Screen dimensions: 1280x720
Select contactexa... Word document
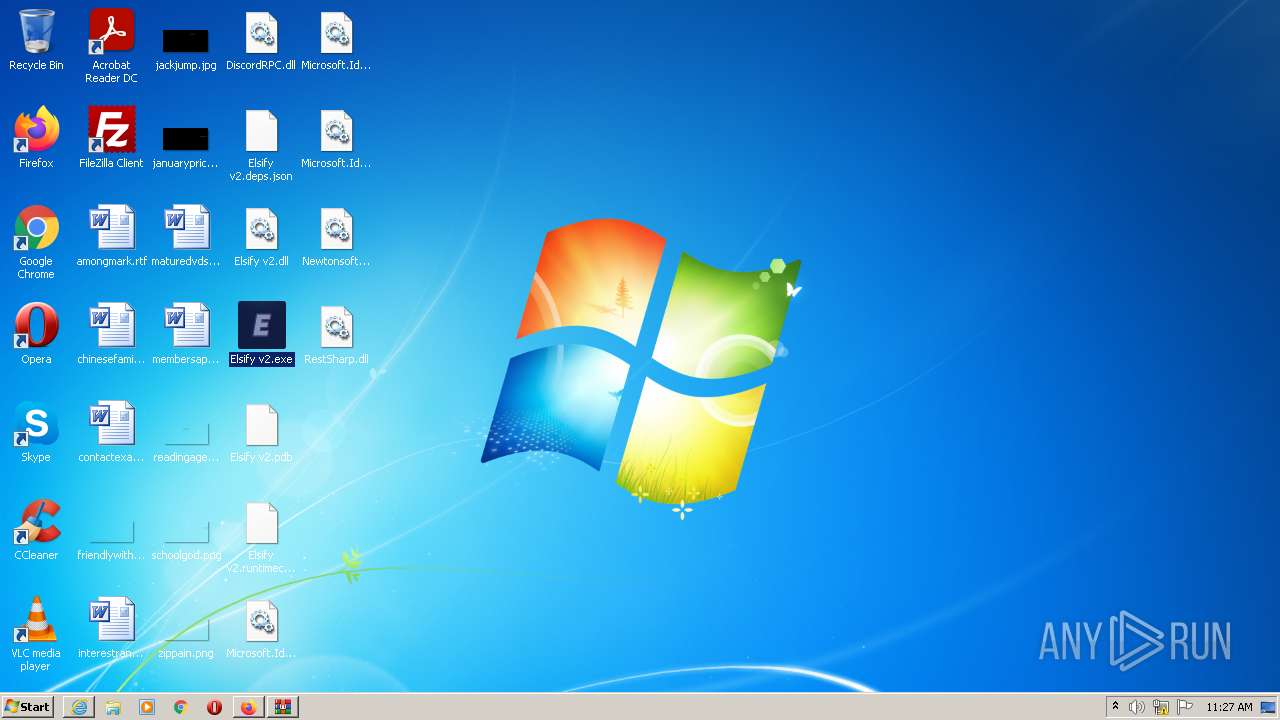pyautogui.click(x=111, y=432)
